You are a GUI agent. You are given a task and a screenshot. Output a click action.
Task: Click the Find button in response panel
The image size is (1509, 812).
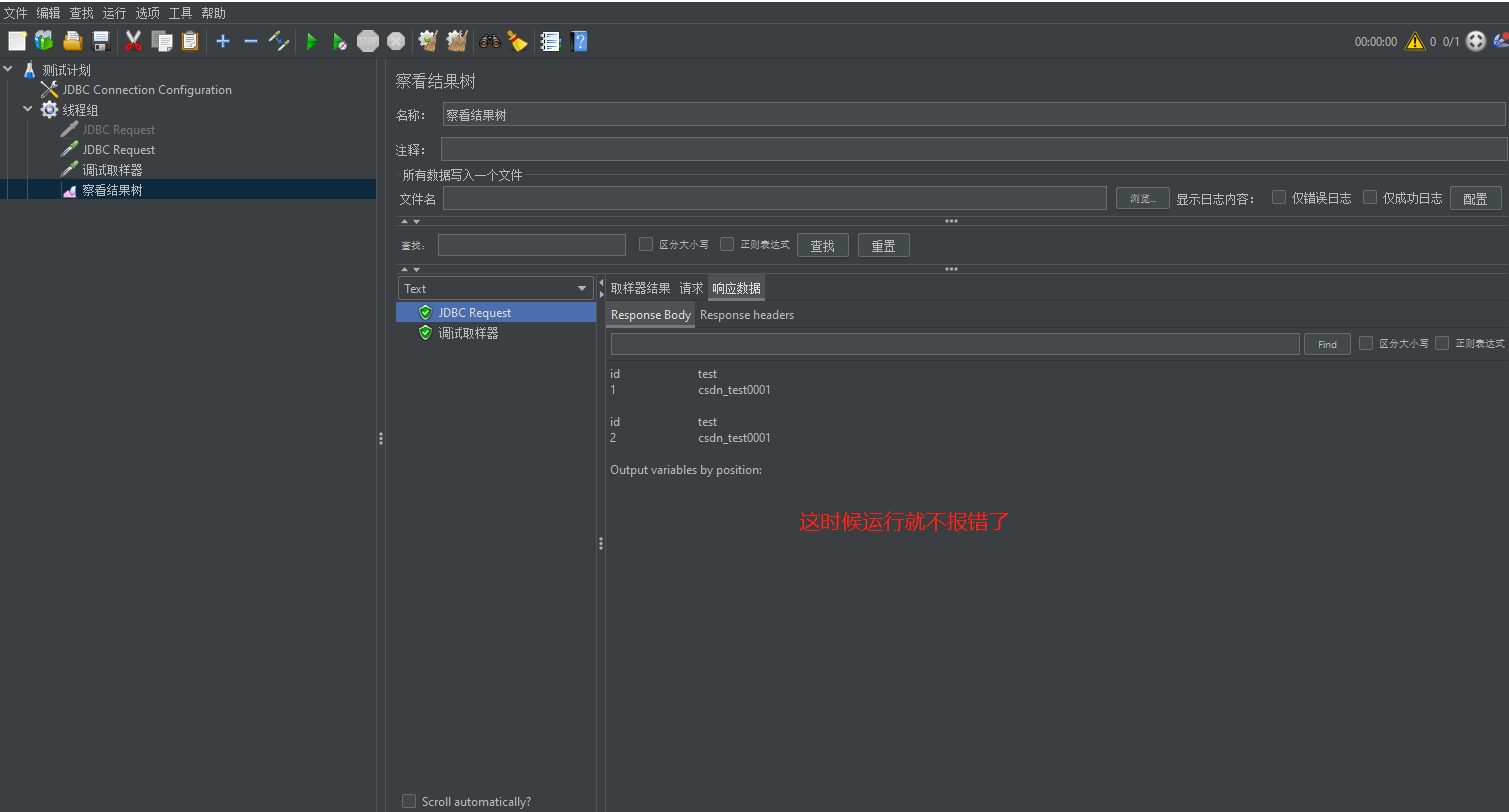[x=1327, y=344]
